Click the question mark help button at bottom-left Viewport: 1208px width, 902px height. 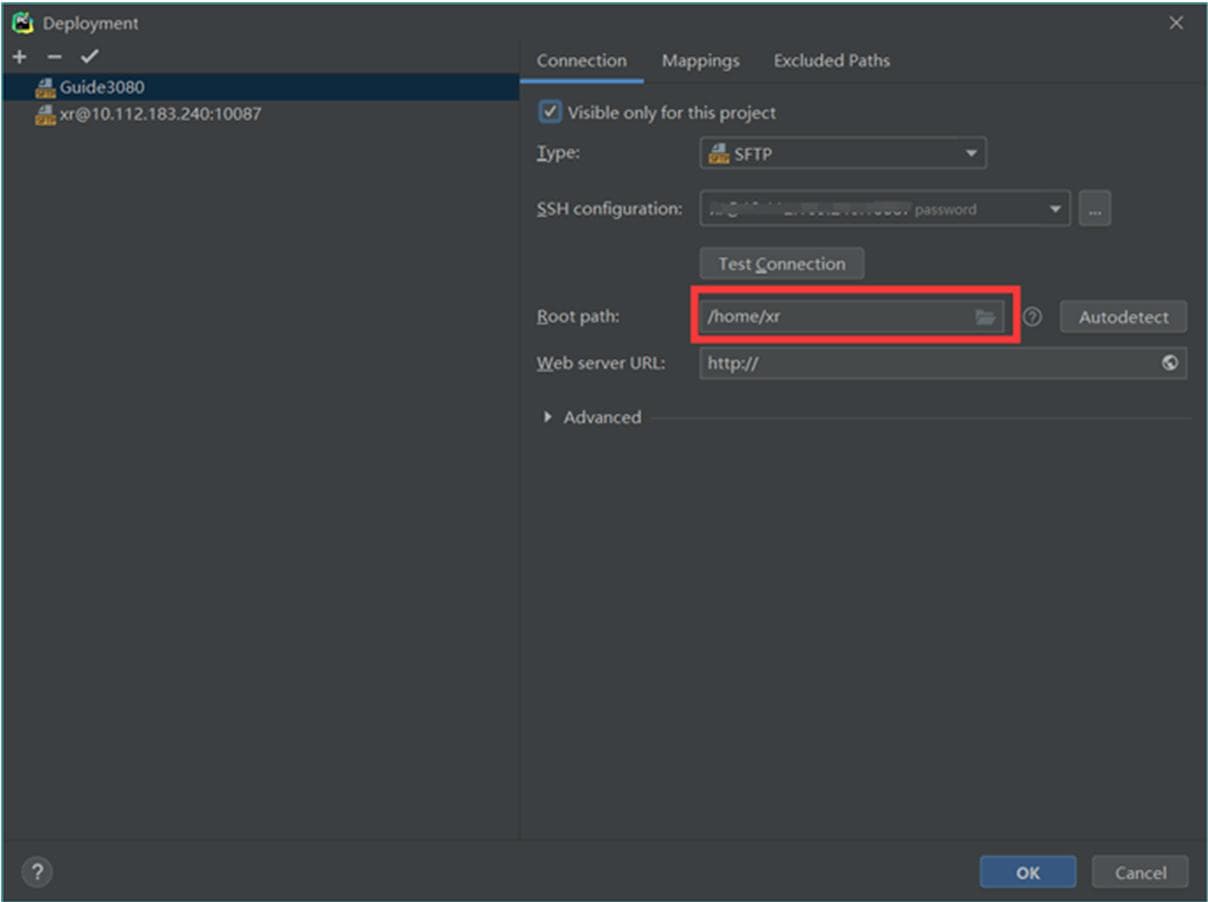pyautogui.click(x=37, y=872)
